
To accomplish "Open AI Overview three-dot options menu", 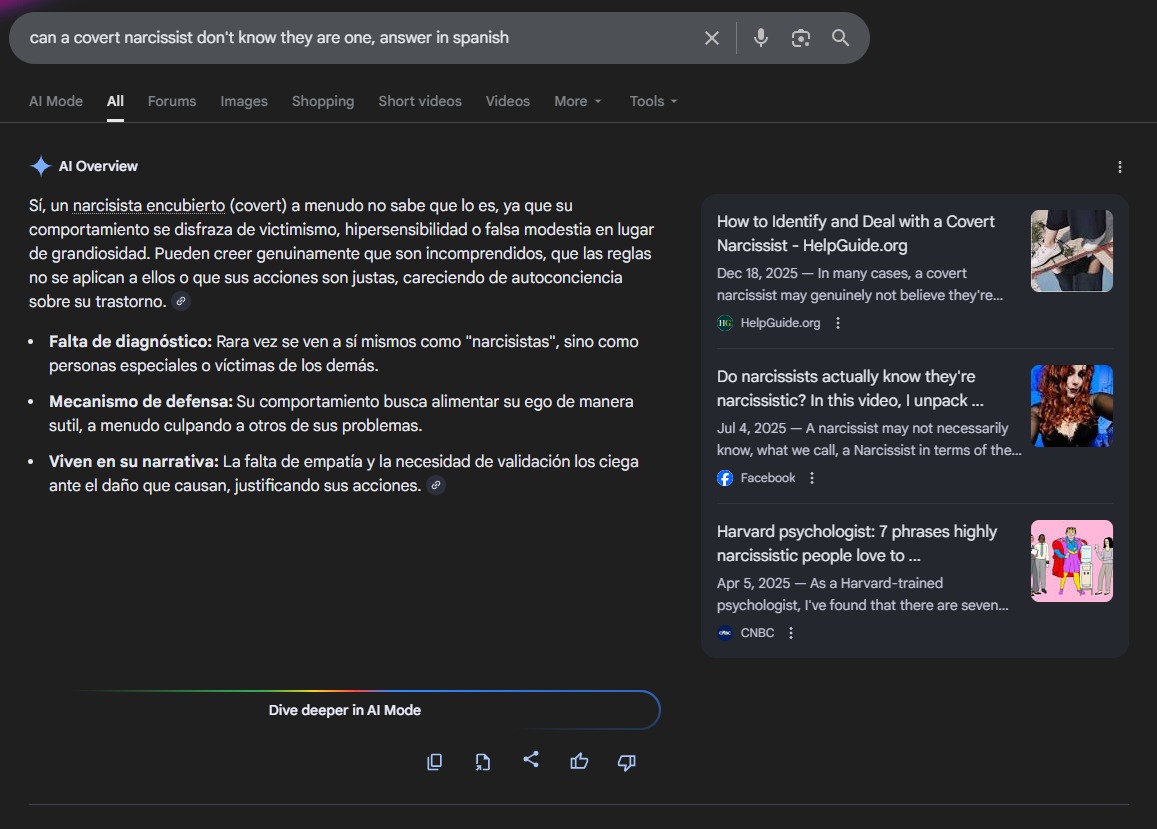I will pyautogui.click(x=1120, y=167).
